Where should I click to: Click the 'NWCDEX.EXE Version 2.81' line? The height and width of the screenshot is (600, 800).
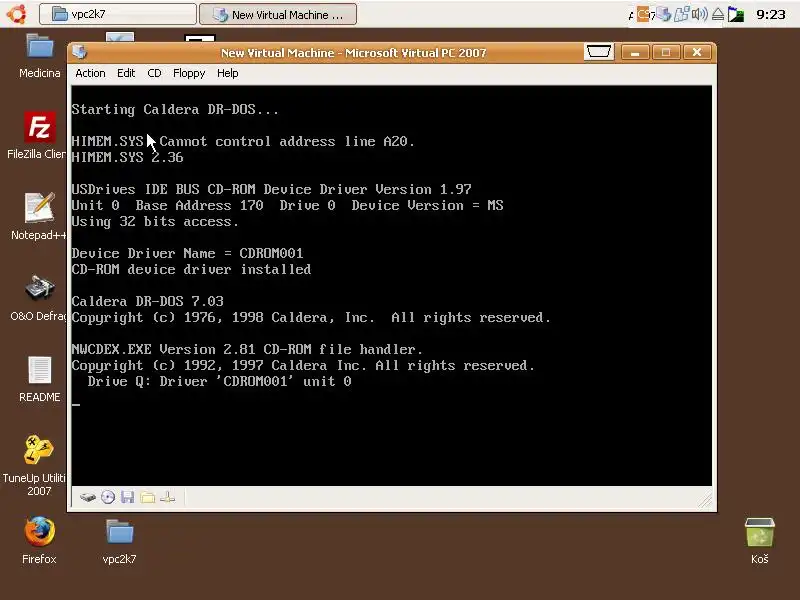(247, 349)
